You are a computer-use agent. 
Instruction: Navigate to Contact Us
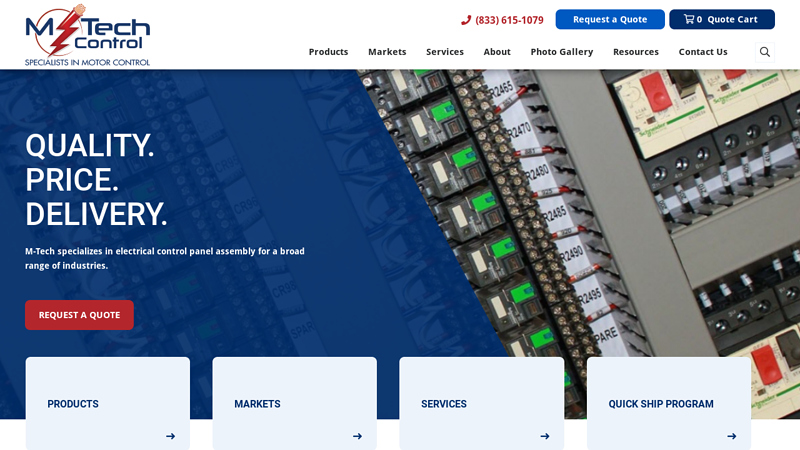[x=703, y=52]
